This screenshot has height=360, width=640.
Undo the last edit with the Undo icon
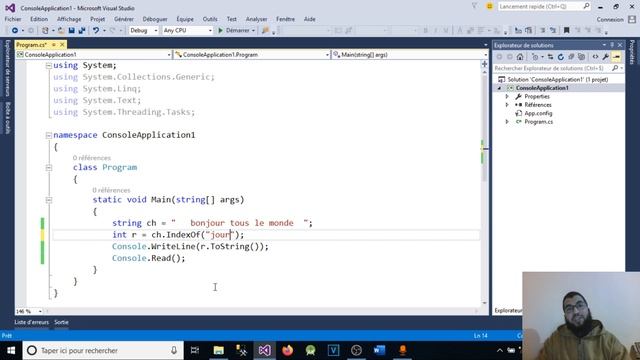click(96, 31)
